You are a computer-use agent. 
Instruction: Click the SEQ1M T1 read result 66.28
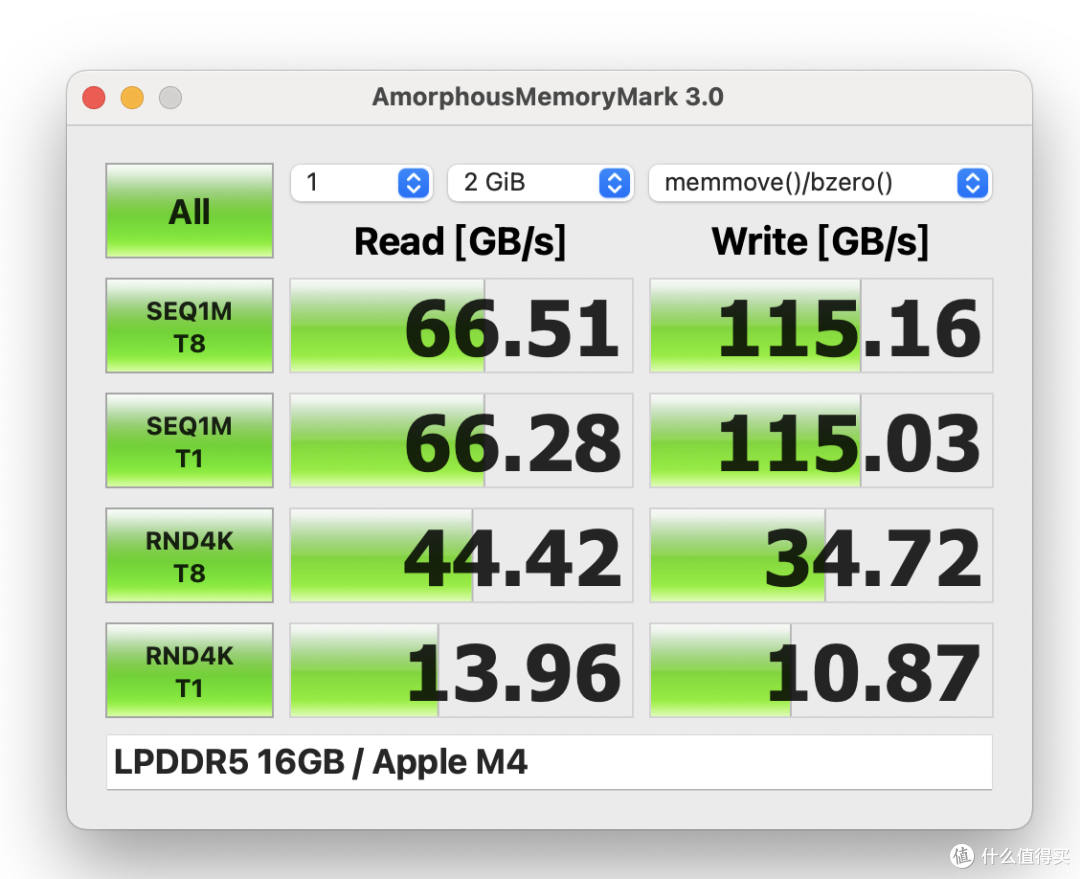click(x=461, y=441)
